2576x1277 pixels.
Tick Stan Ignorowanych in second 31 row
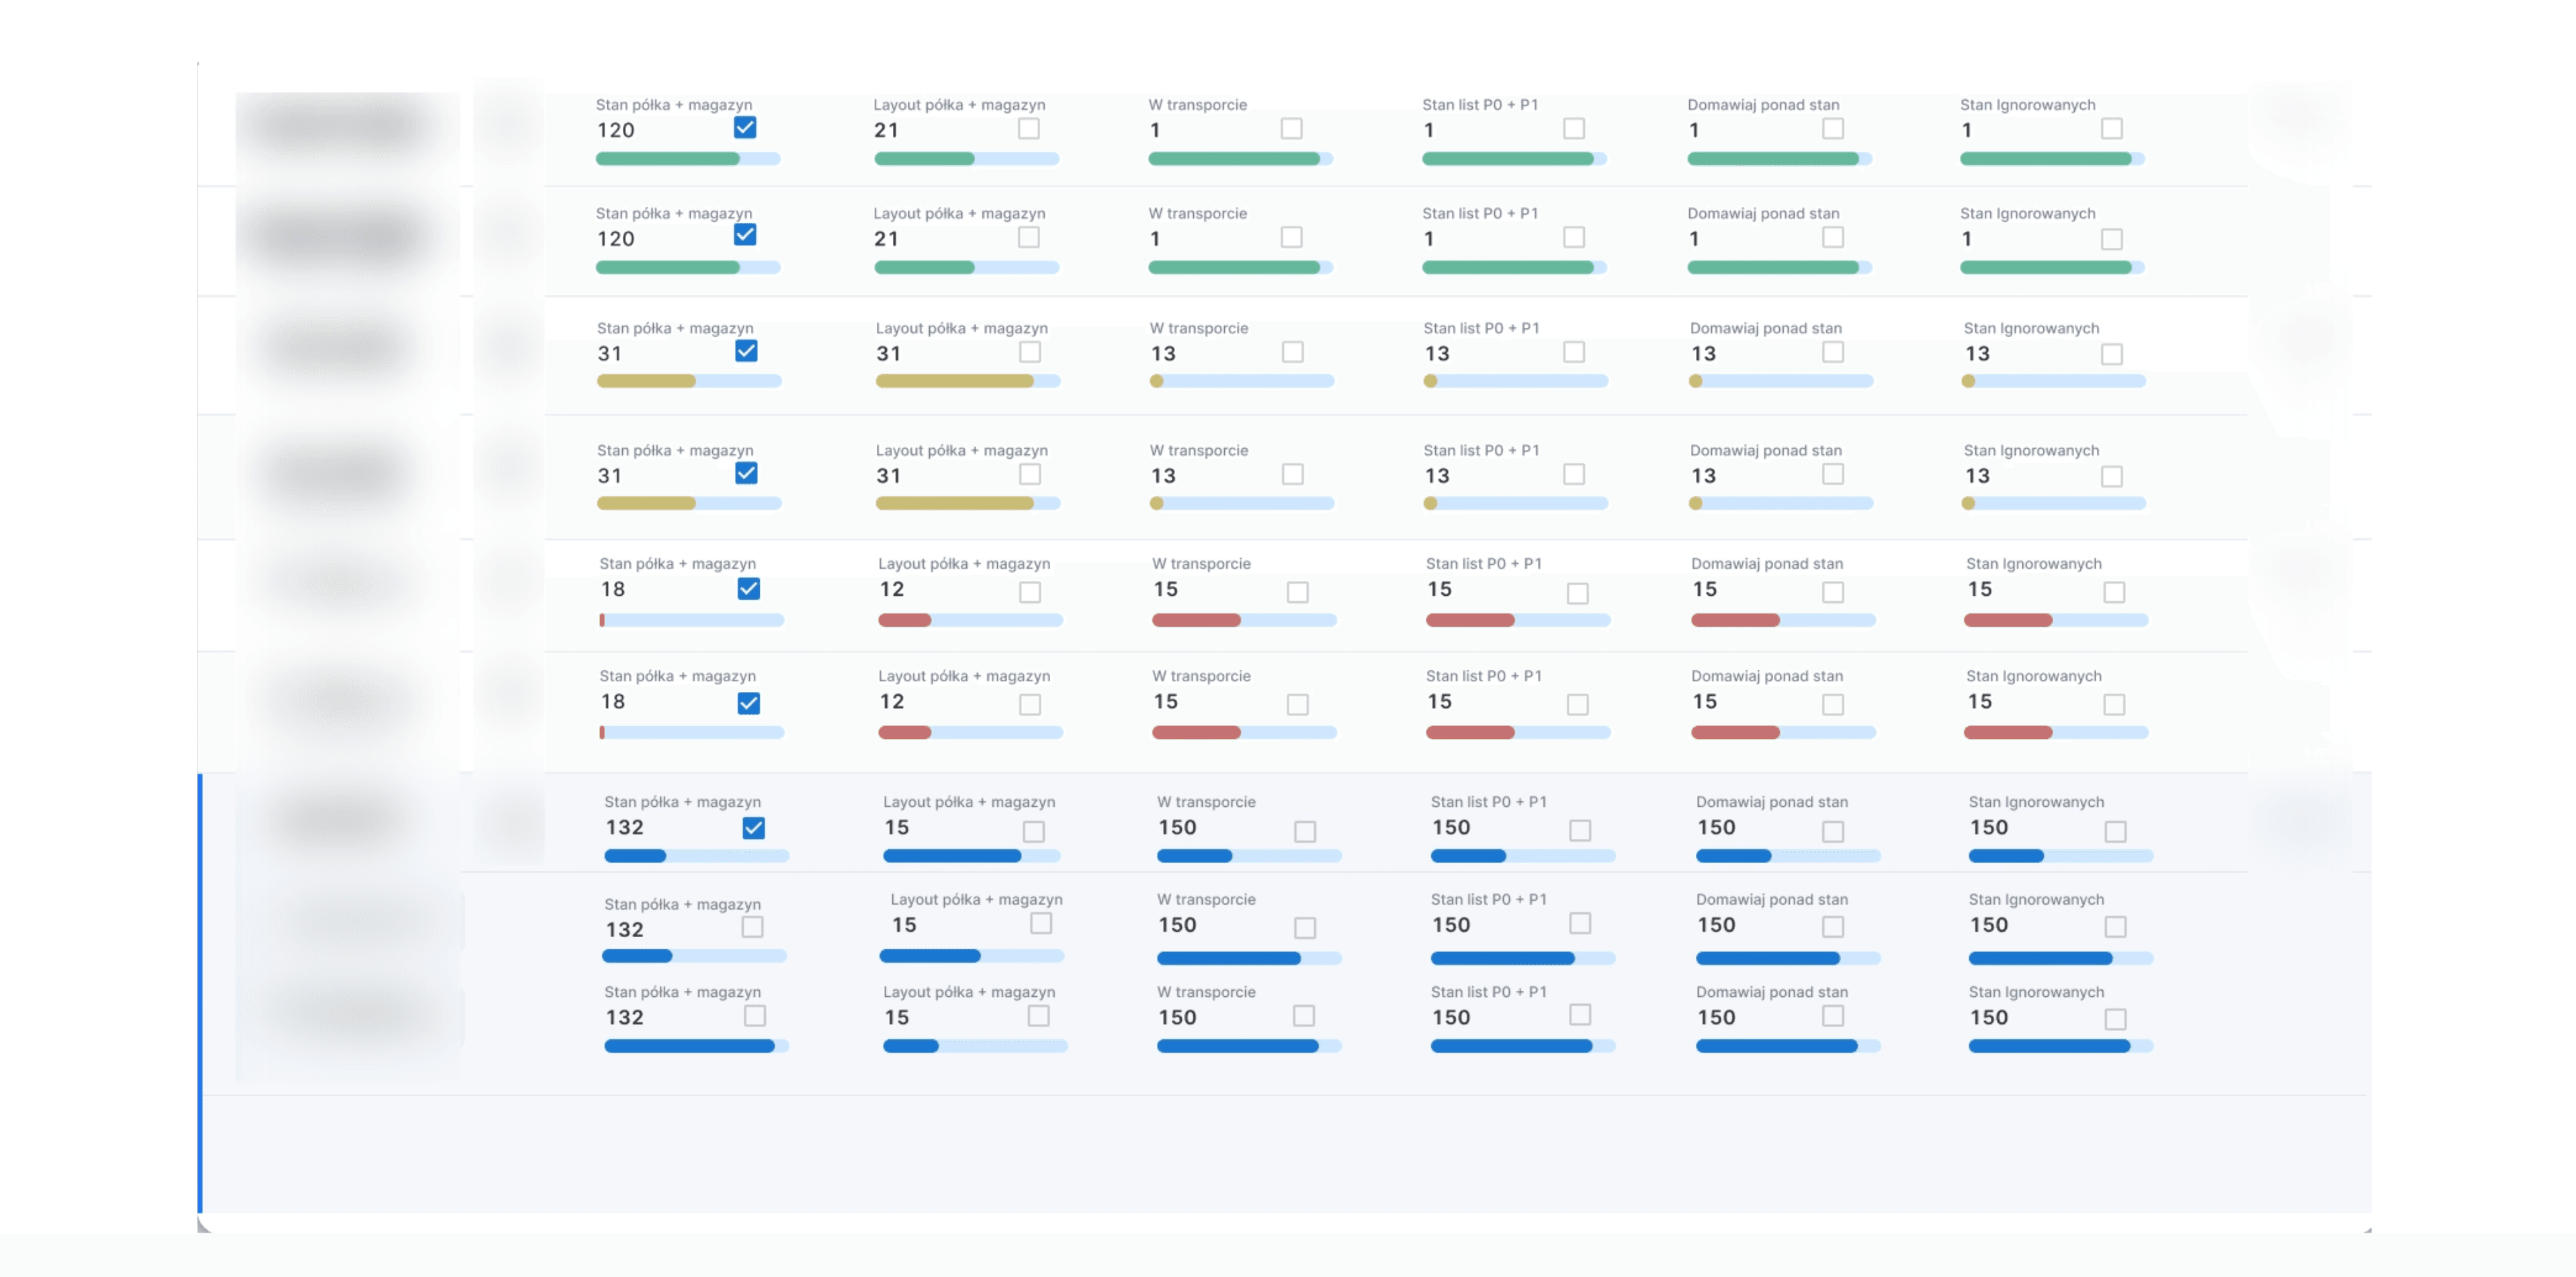pyautogui.click(x=2112, y=476)
